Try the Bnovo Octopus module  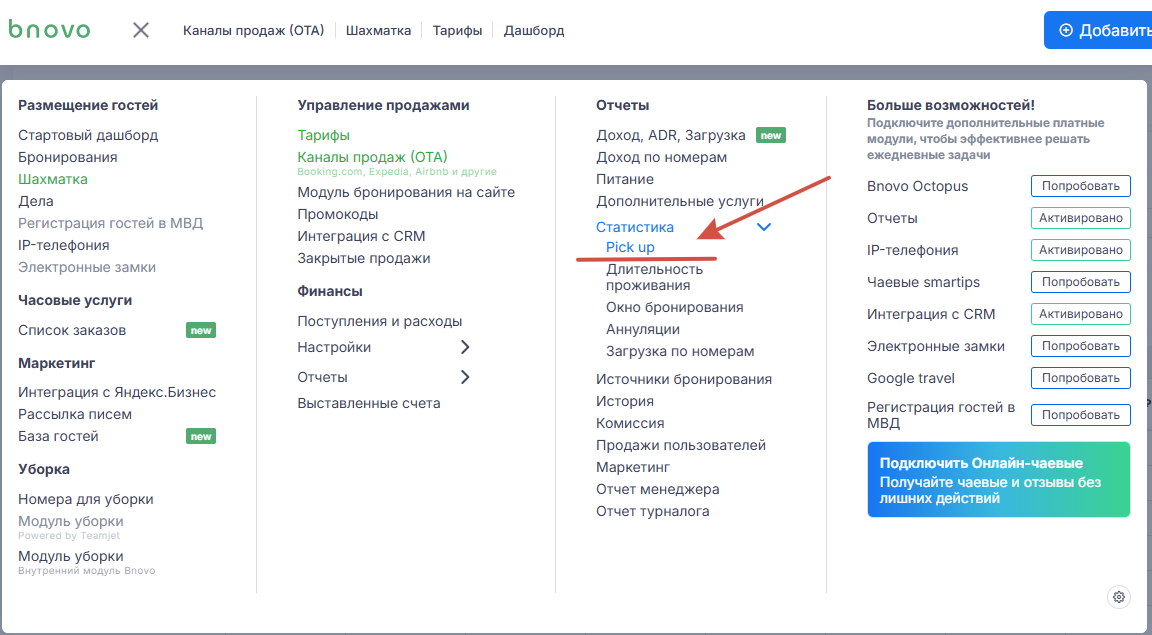(1080, 186)
